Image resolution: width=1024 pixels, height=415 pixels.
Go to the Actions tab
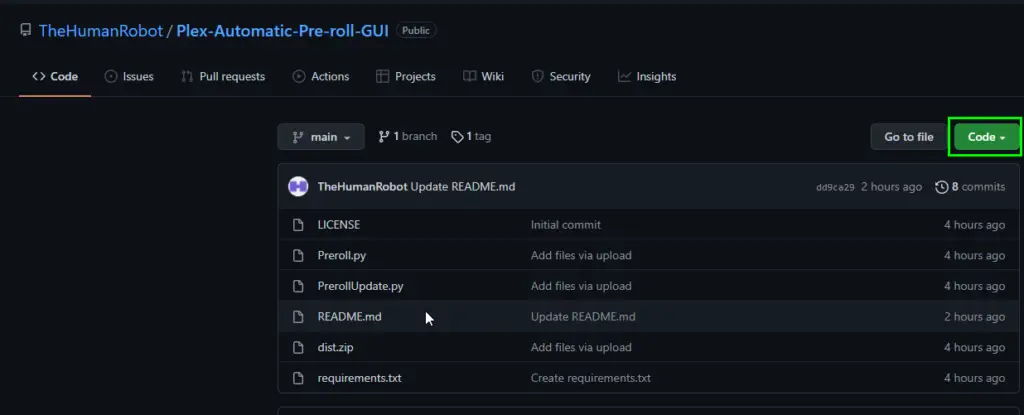pos(321,76)
